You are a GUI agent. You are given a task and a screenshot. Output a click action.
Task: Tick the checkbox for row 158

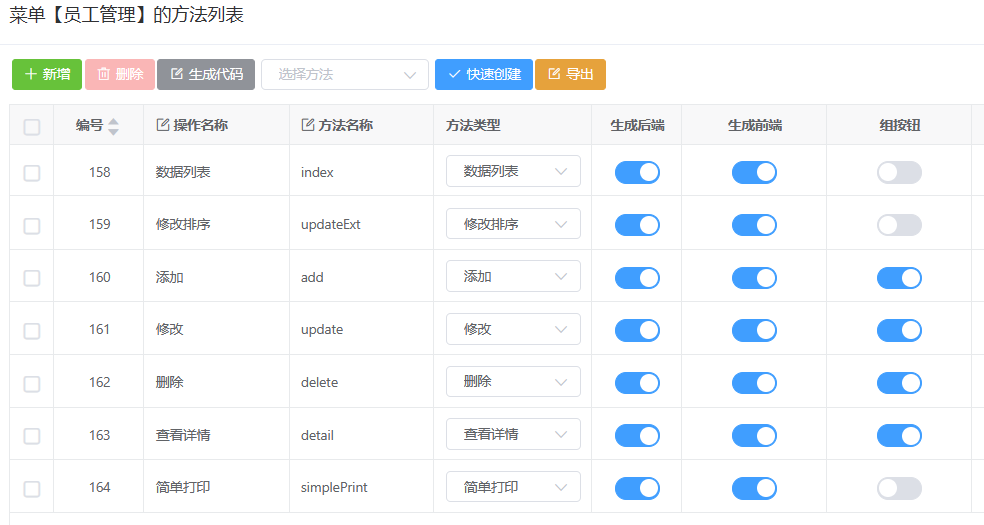click(32, 173)
